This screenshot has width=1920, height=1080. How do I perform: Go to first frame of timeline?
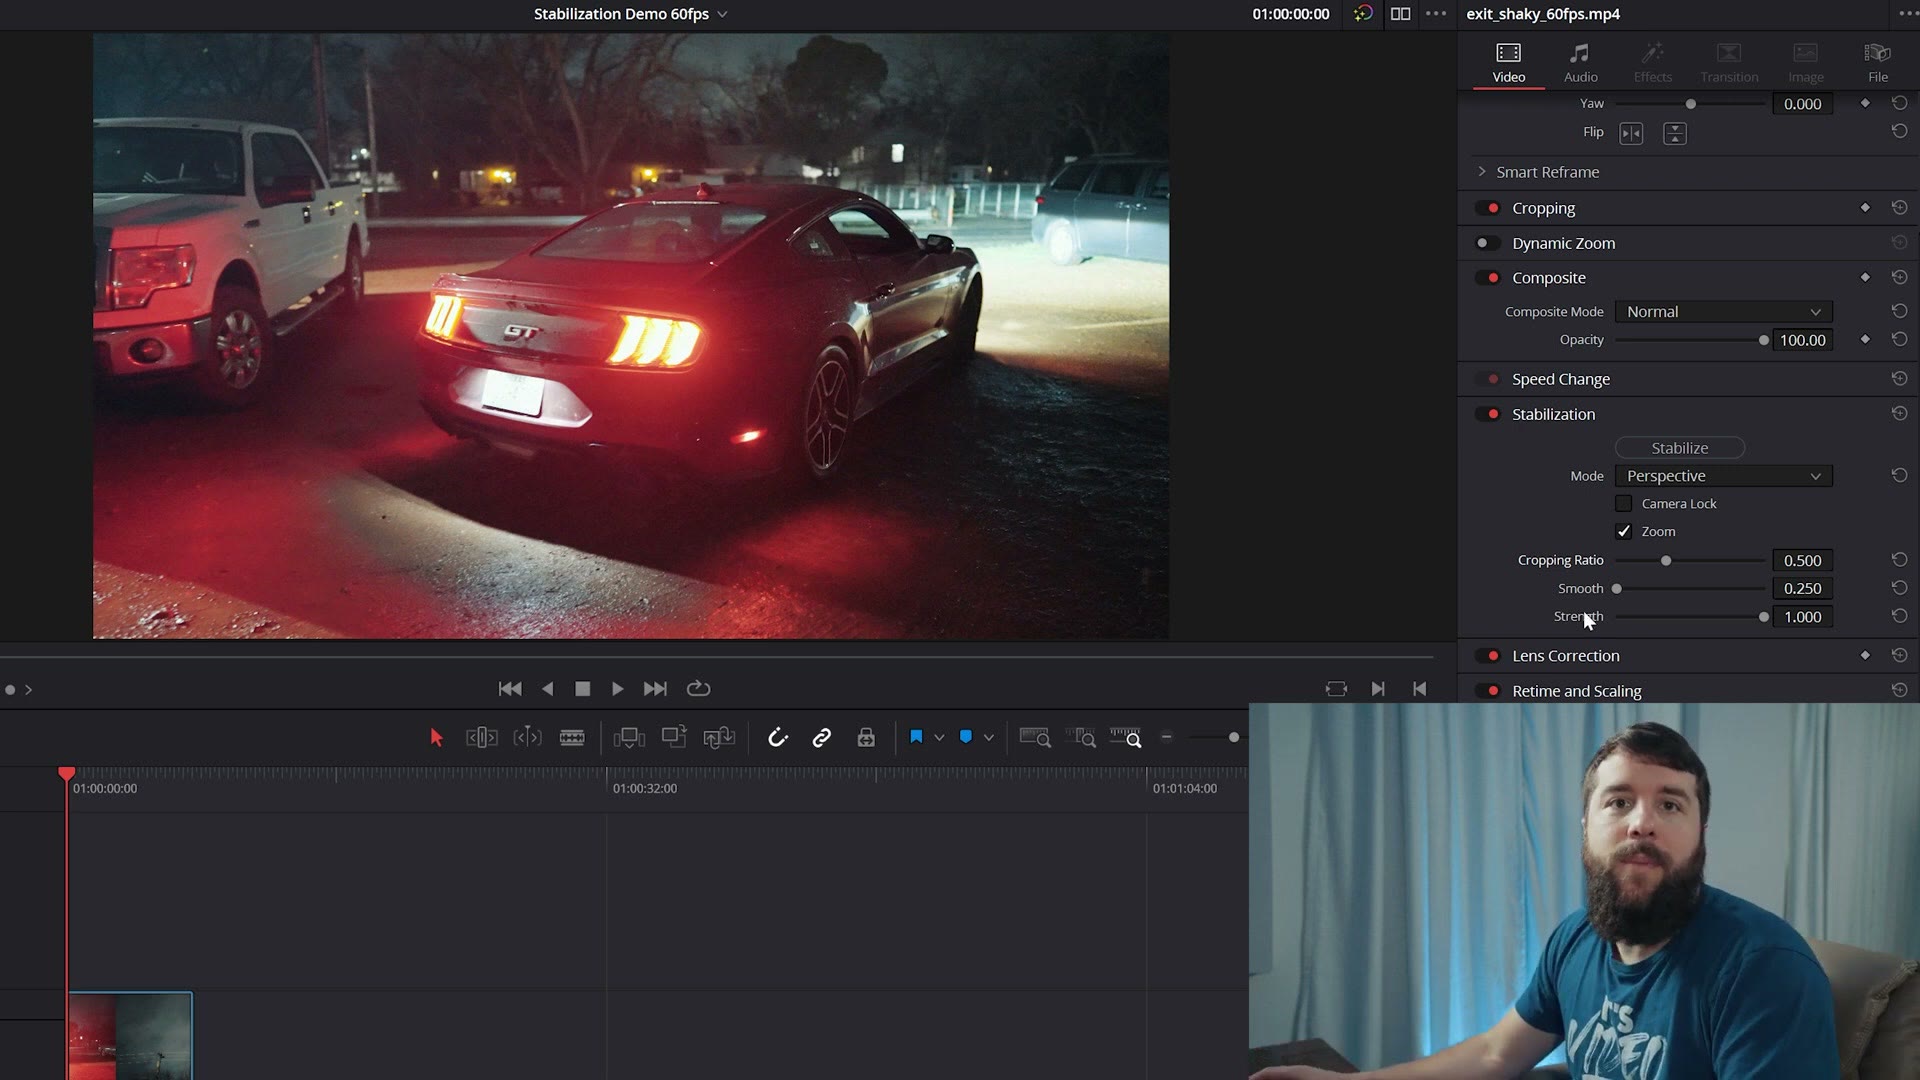coord(510,689)
